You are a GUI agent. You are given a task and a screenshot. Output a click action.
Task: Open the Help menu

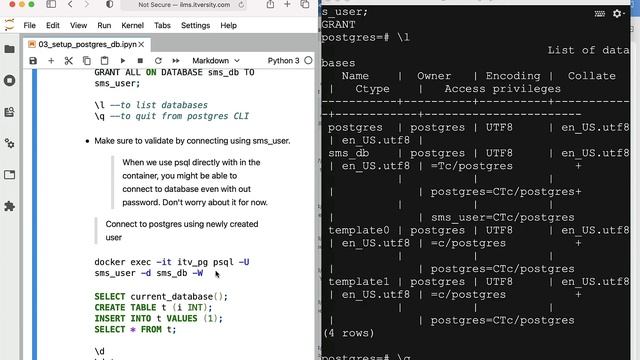(x=228, y=25)
